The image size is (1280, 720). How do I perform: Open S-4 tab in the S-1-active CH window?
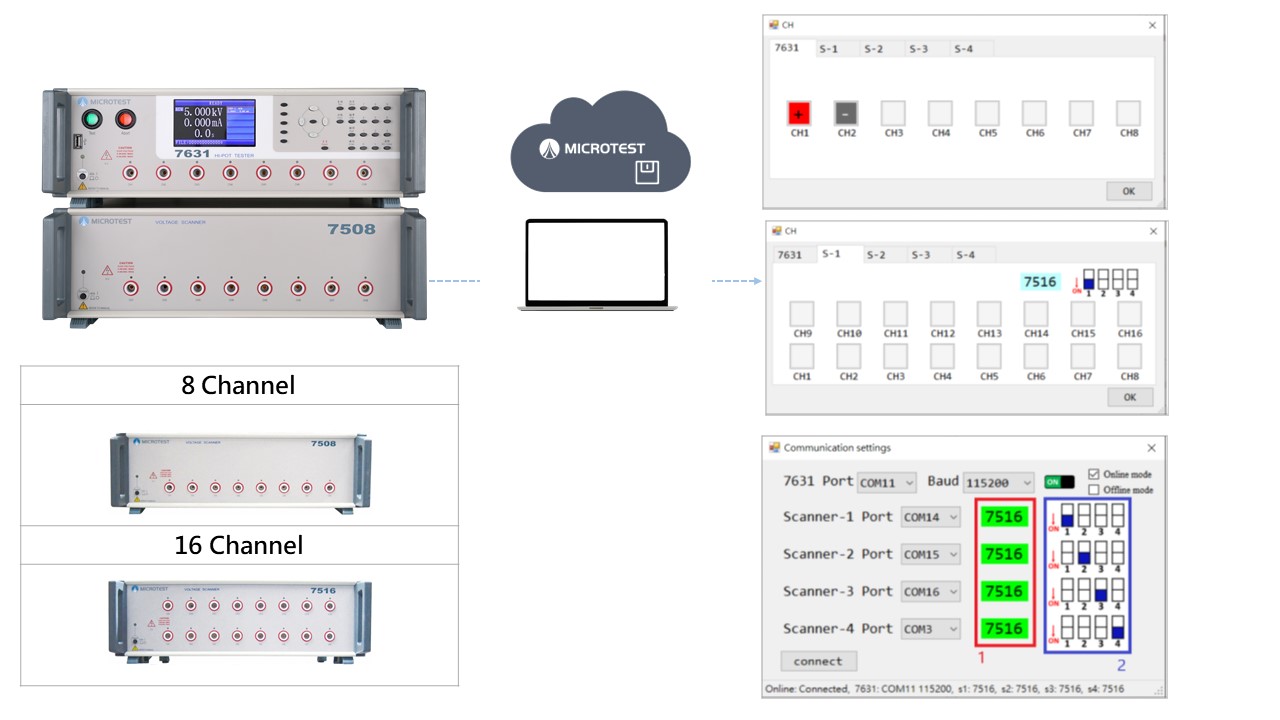coord(965,255)
